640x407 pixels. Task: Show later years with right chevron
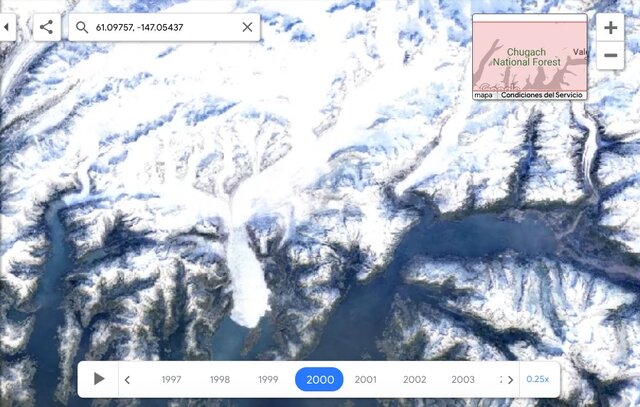click(x=510, y=380)
